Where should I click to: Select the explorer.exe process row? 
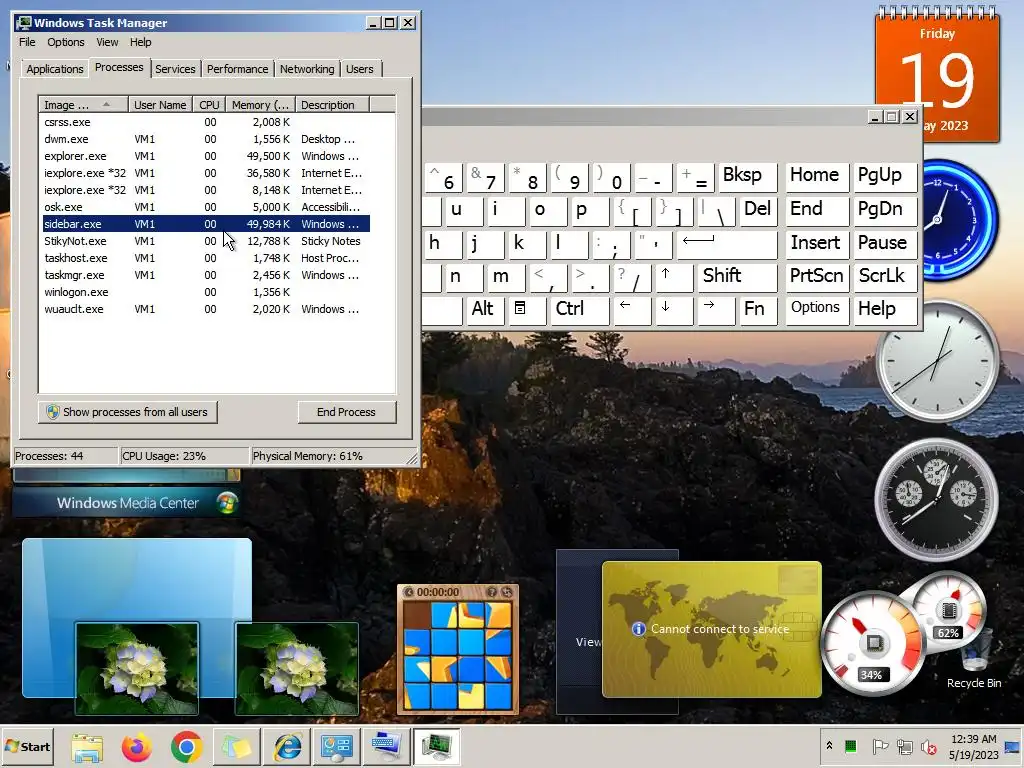point(206,156)
